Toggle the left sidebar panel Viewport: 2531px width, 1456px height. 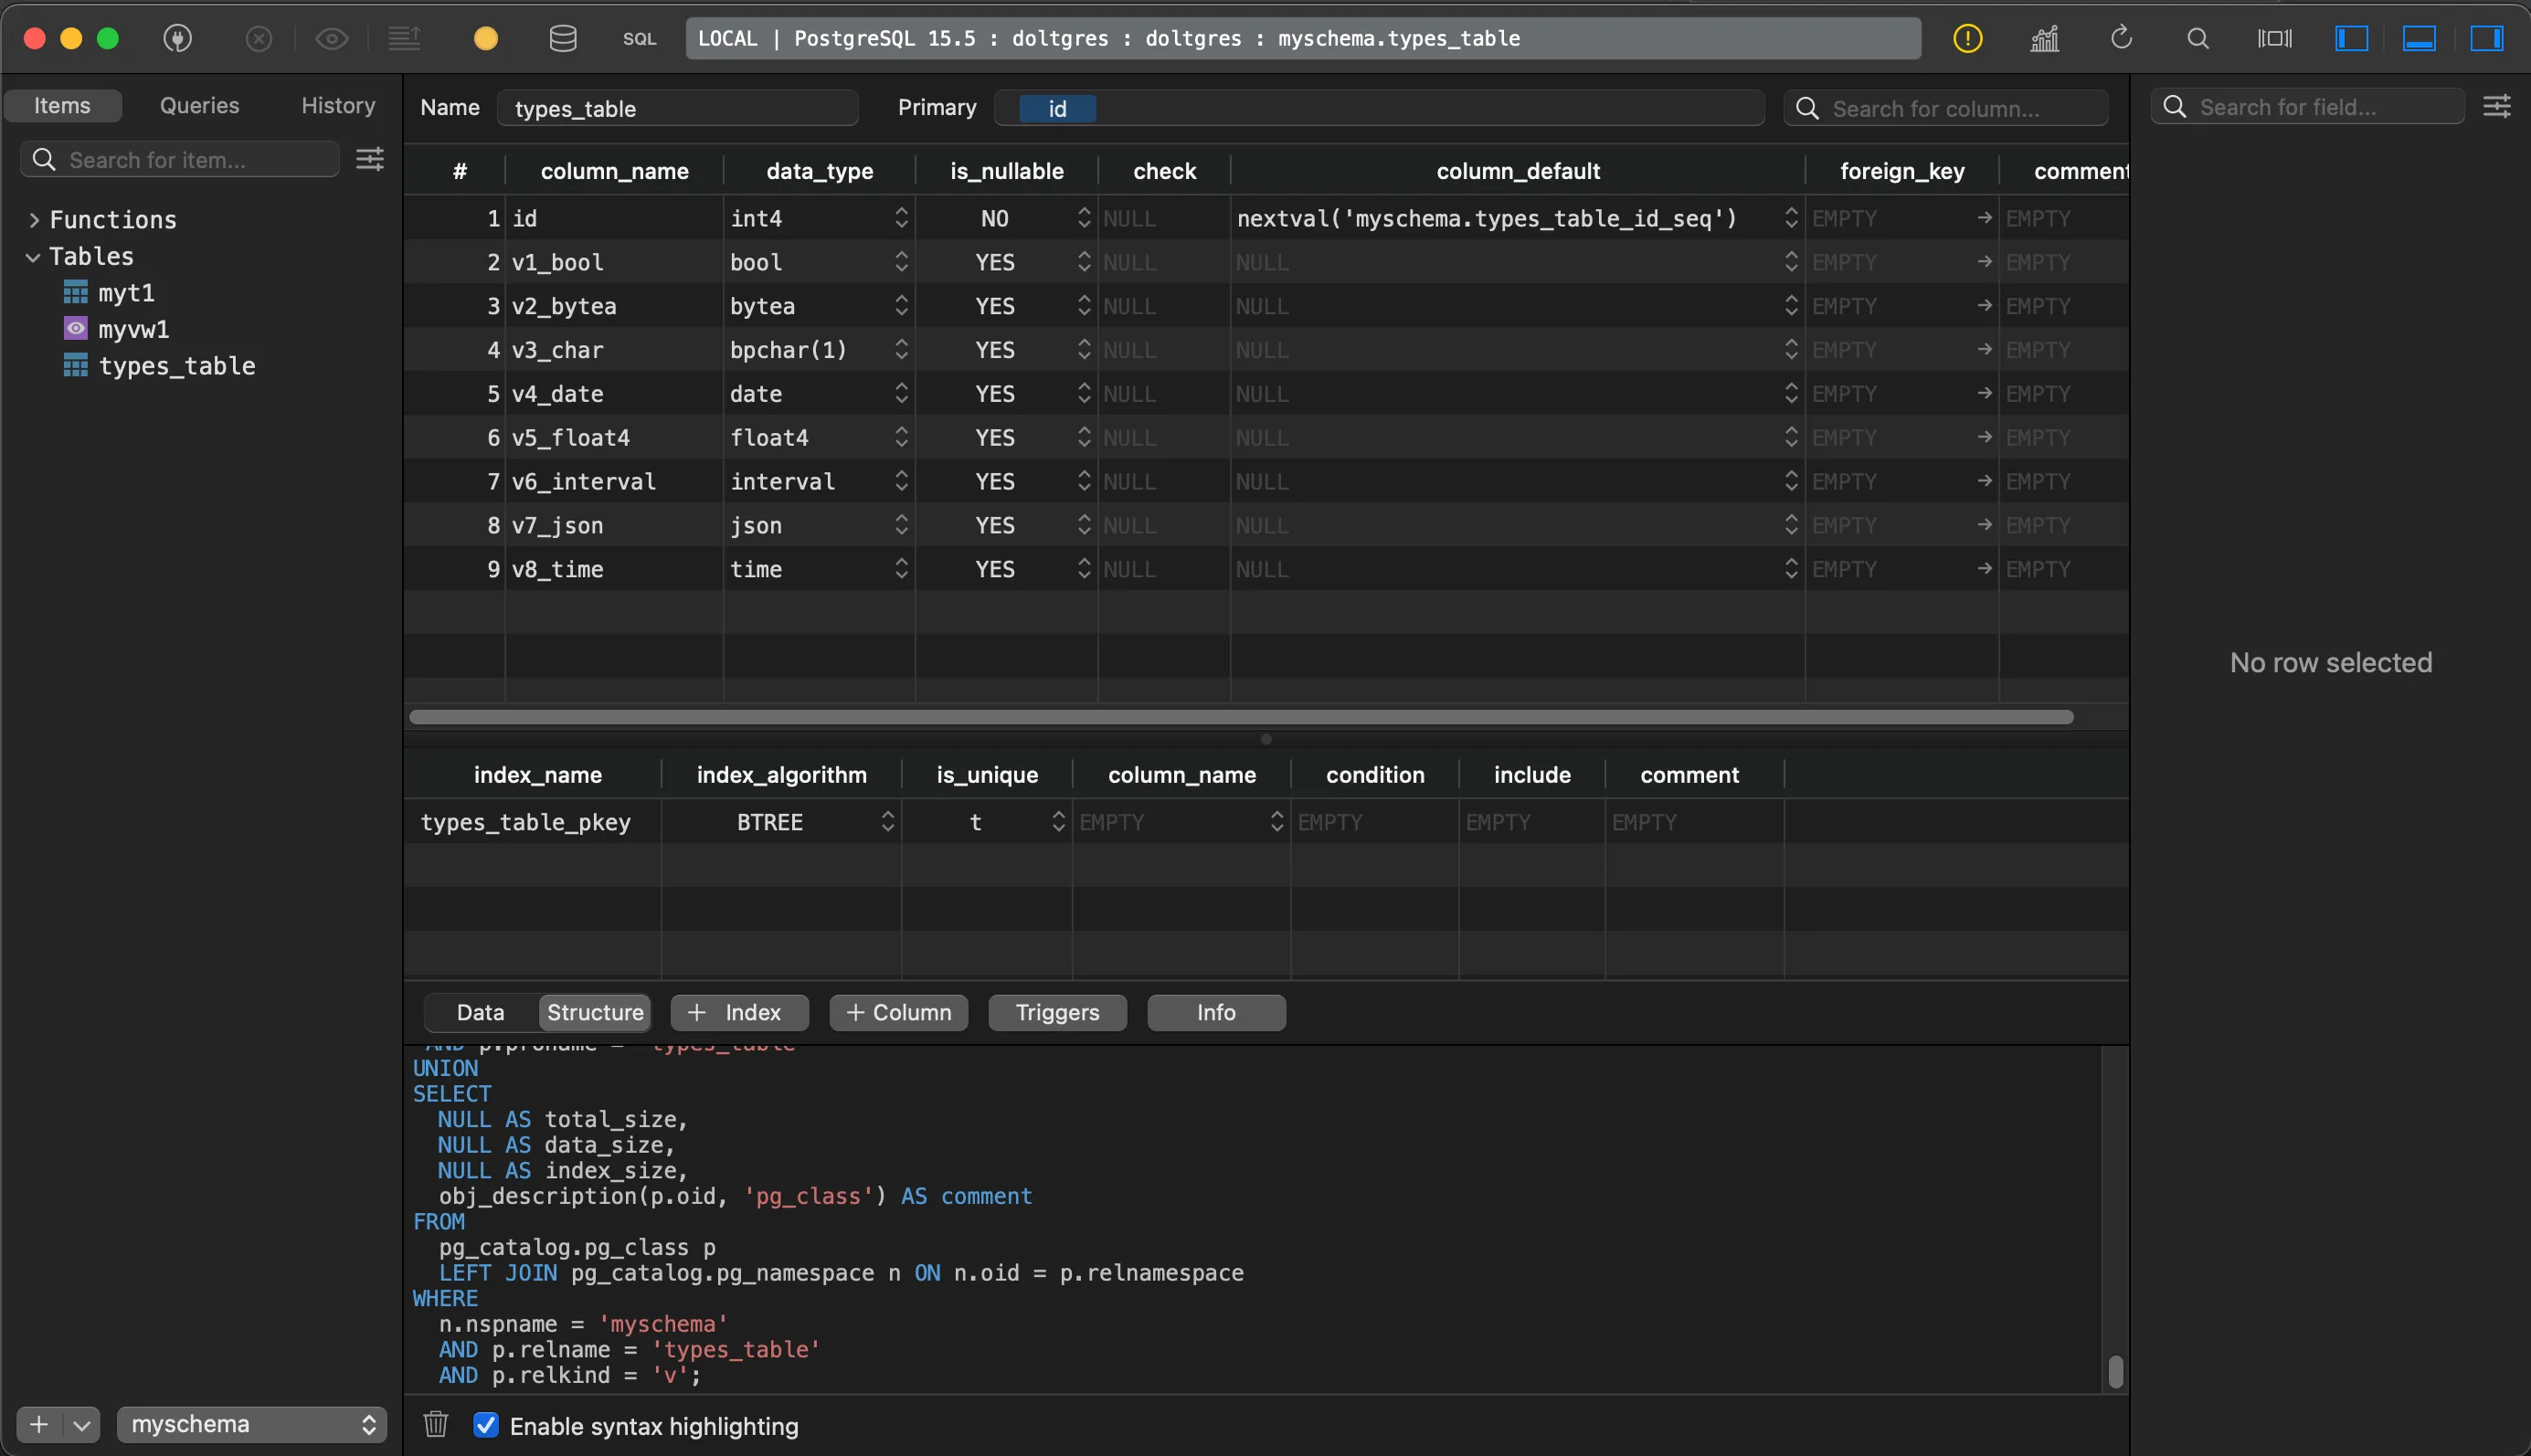pyautogui.click(x=2351, y=39)
